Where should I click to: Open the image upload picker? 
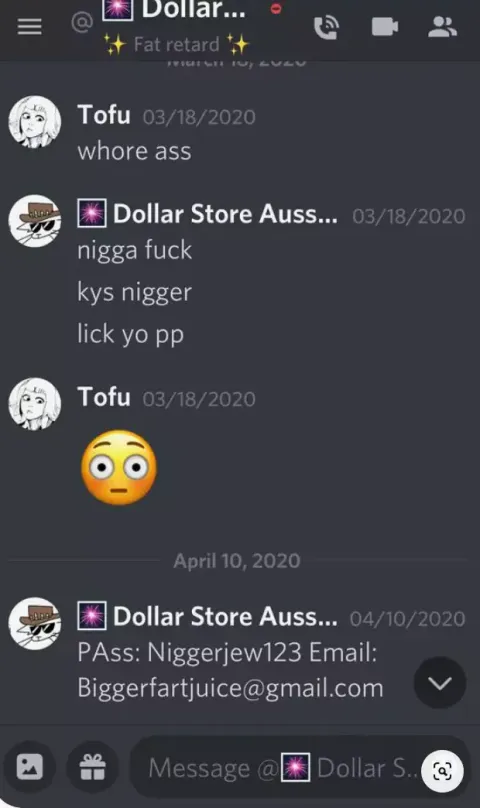coord(30,767)
